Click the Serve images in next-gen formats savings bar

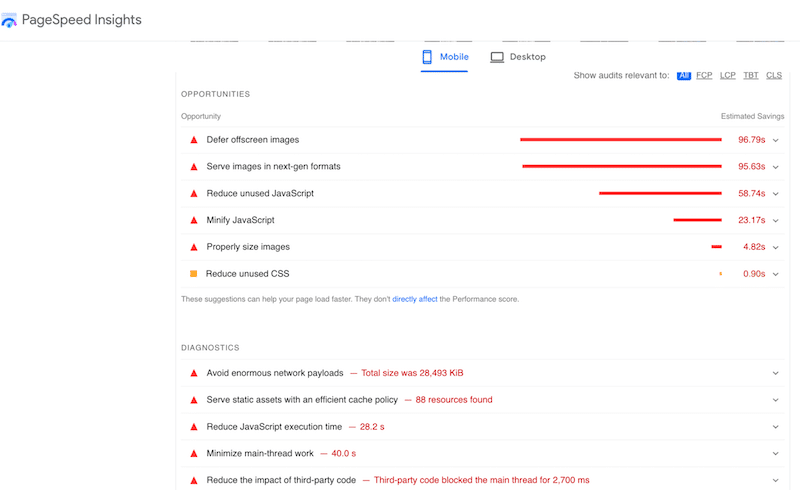pos(621,166)
